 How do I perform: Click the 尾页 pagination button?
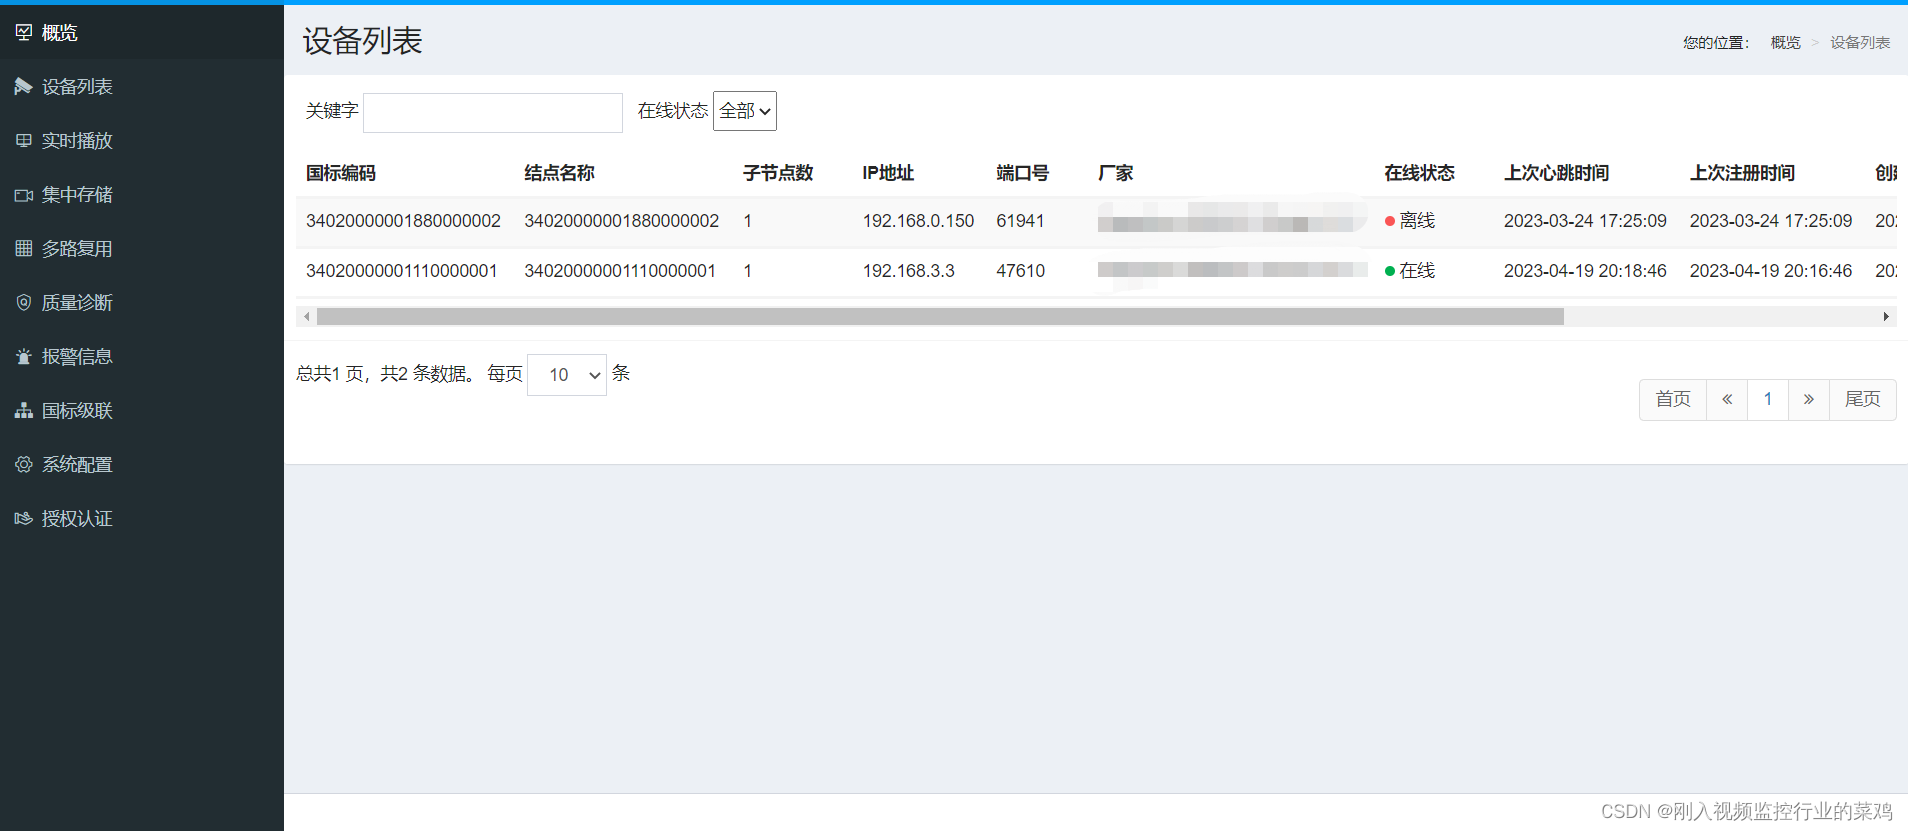point(1863,400)
